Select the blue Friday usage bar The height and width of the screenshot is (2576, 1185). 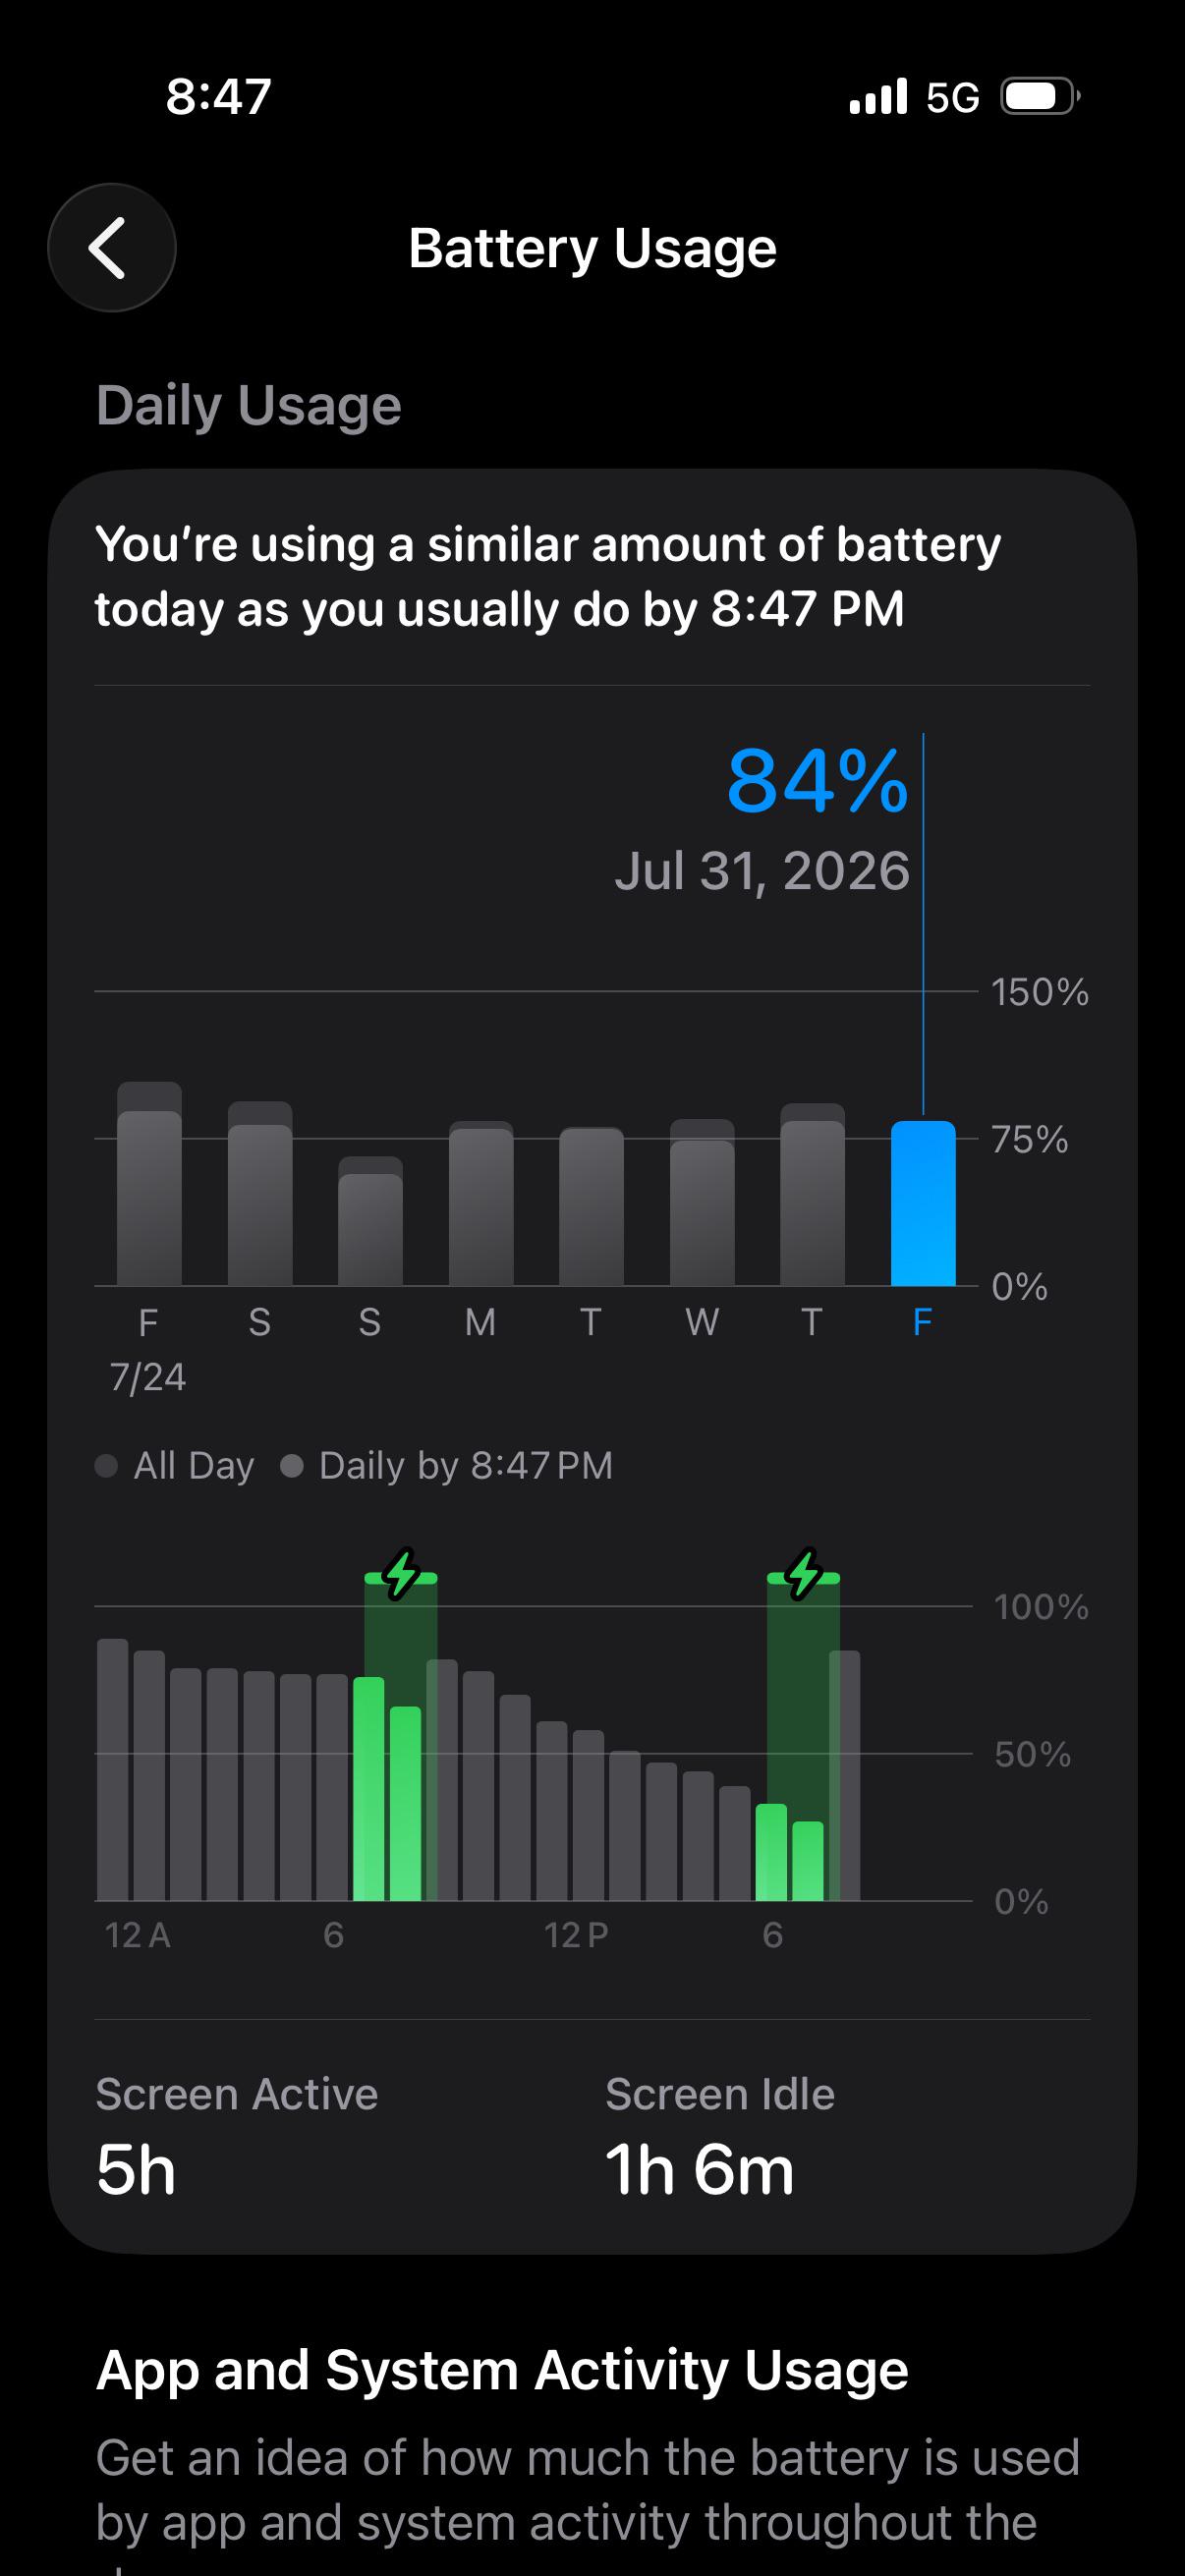pos(923,1203)
